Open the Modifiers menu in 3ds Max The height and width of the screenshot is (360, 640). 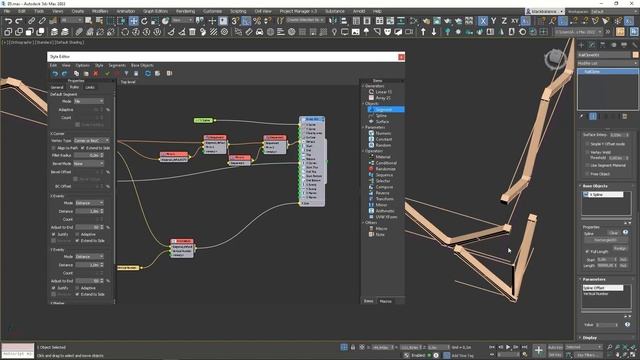[x=100, y=11]
